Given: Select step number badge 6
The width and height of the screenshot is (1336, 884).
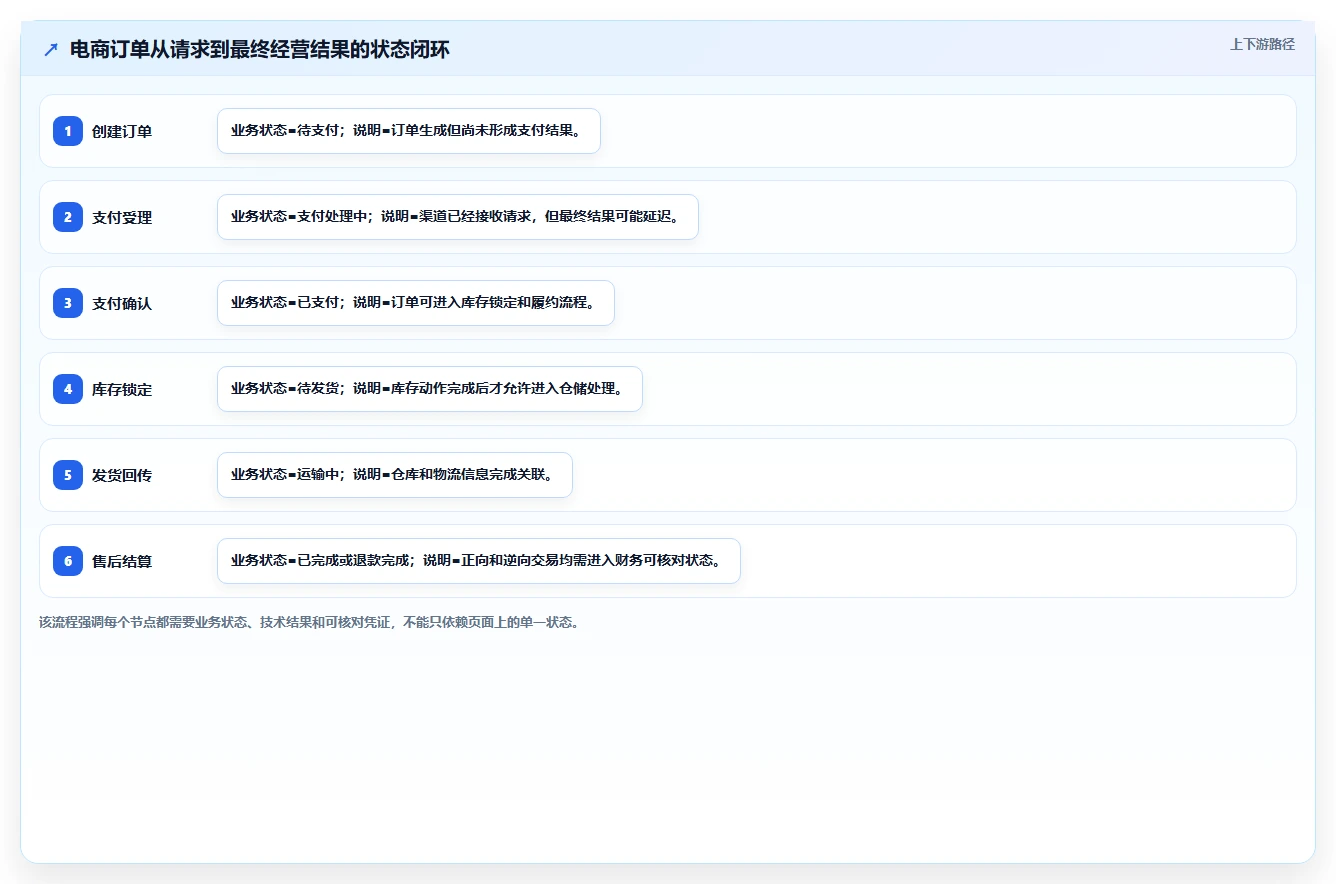Looking at the screenshot, I should pyautogui.click(x=68, y=561).
